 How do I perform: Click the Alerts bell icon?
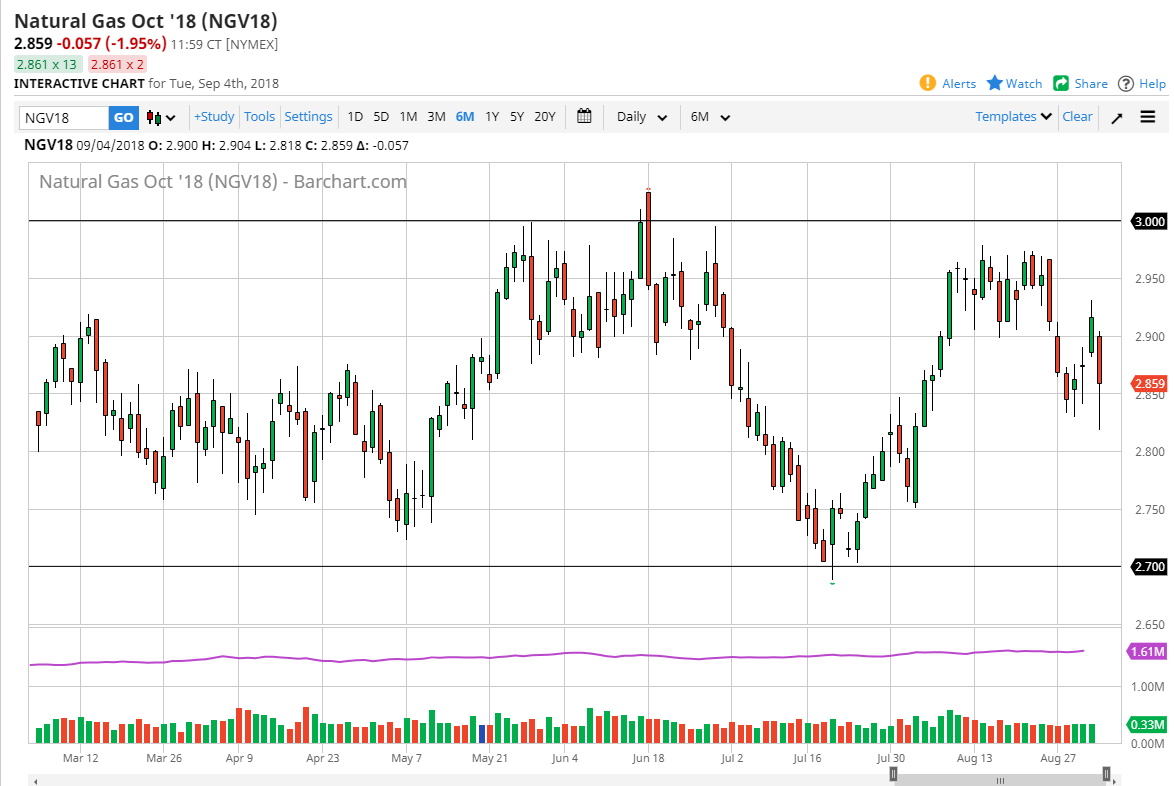click(x=927, y=83)
